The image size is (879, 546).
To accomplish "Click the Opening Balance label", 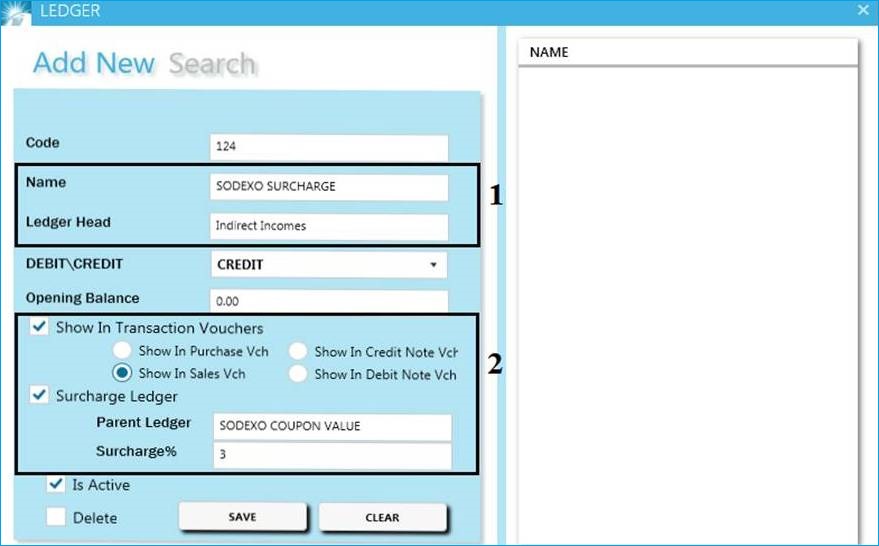I will point(82,298).
